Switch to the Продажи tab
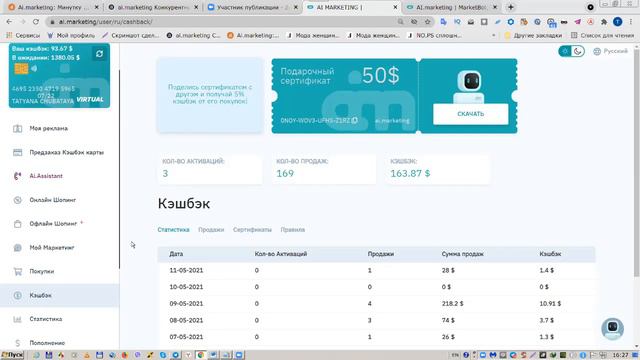640x360 pixels. point(211,230)
